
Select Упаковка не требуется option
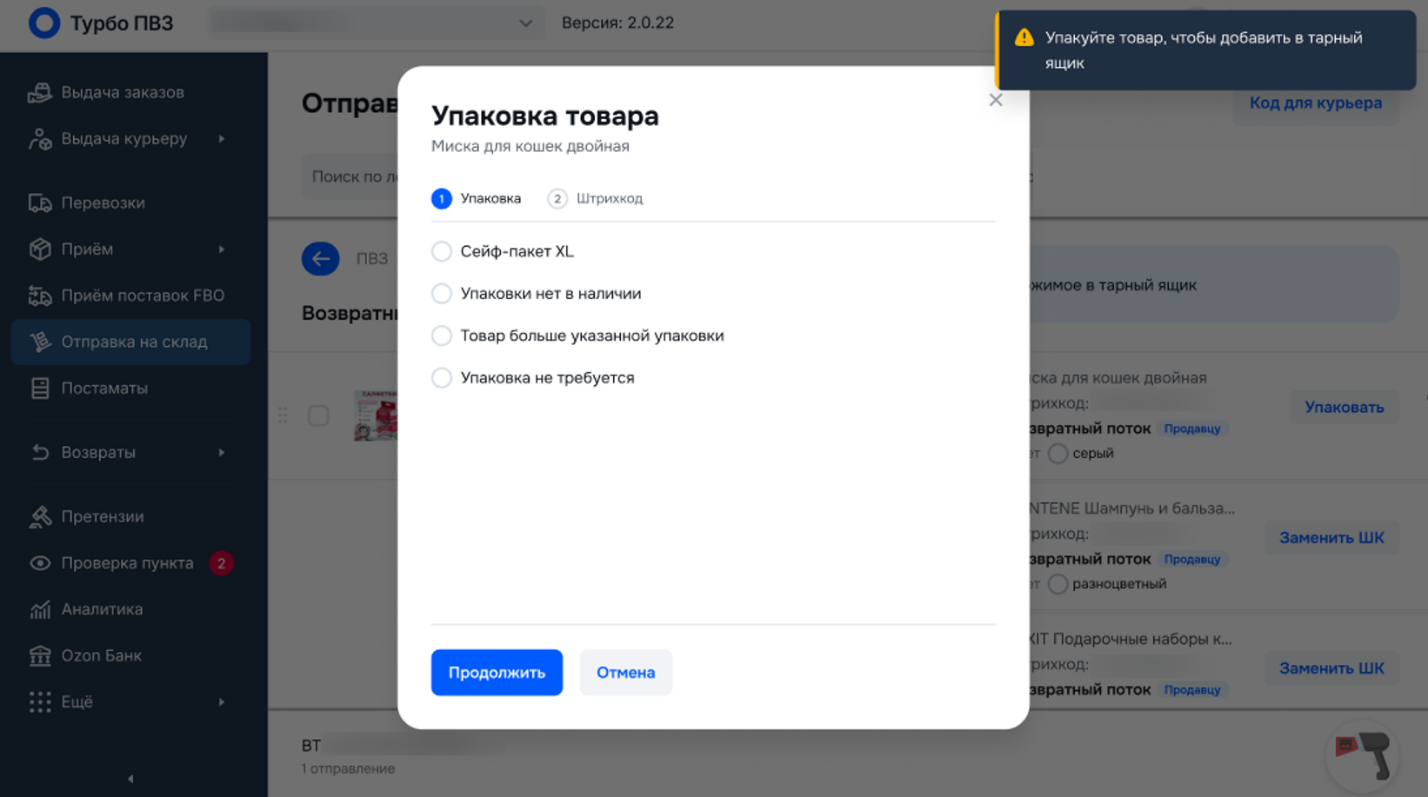[441, 378]
